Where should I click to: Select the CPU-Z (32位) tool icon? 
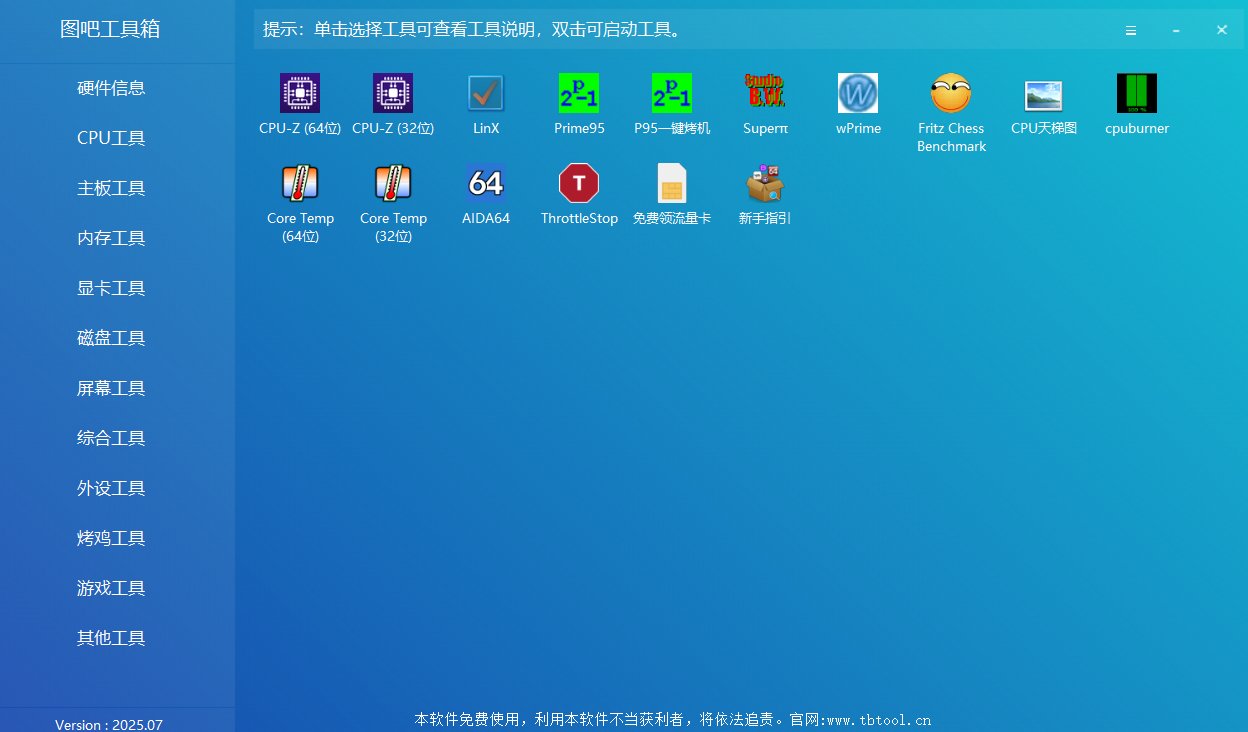tap(393, 93)
